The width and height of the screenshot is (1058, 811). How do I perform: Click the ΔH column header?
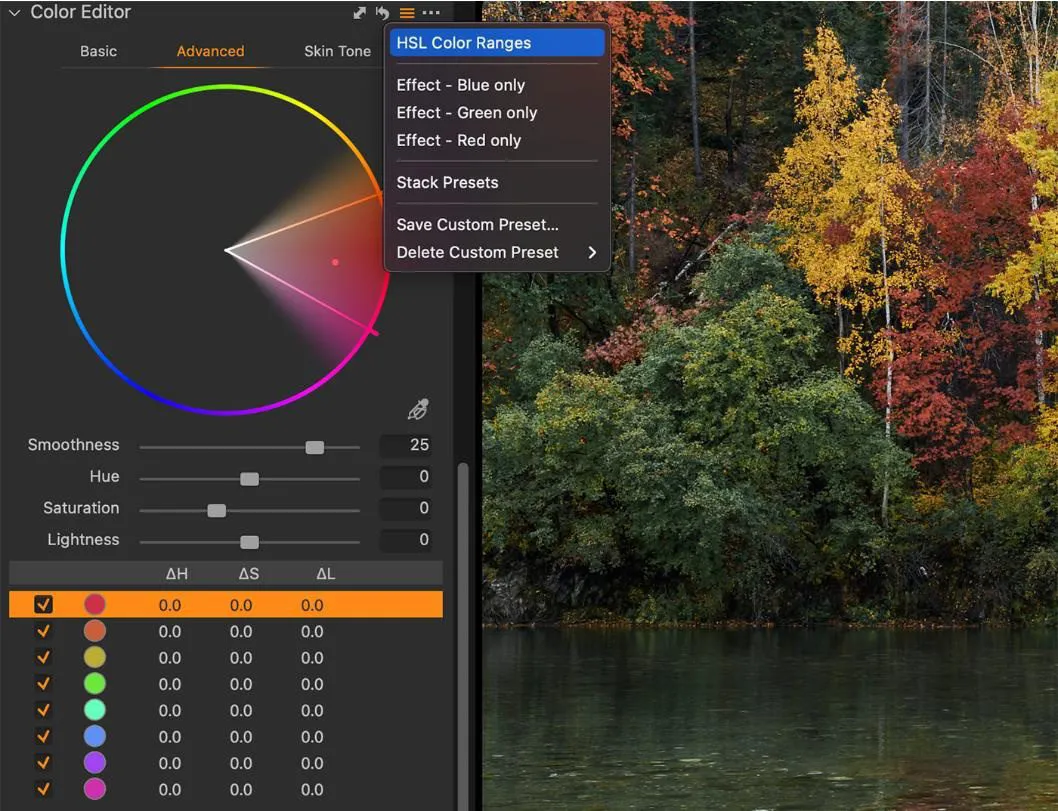click(x=177, y=574)
